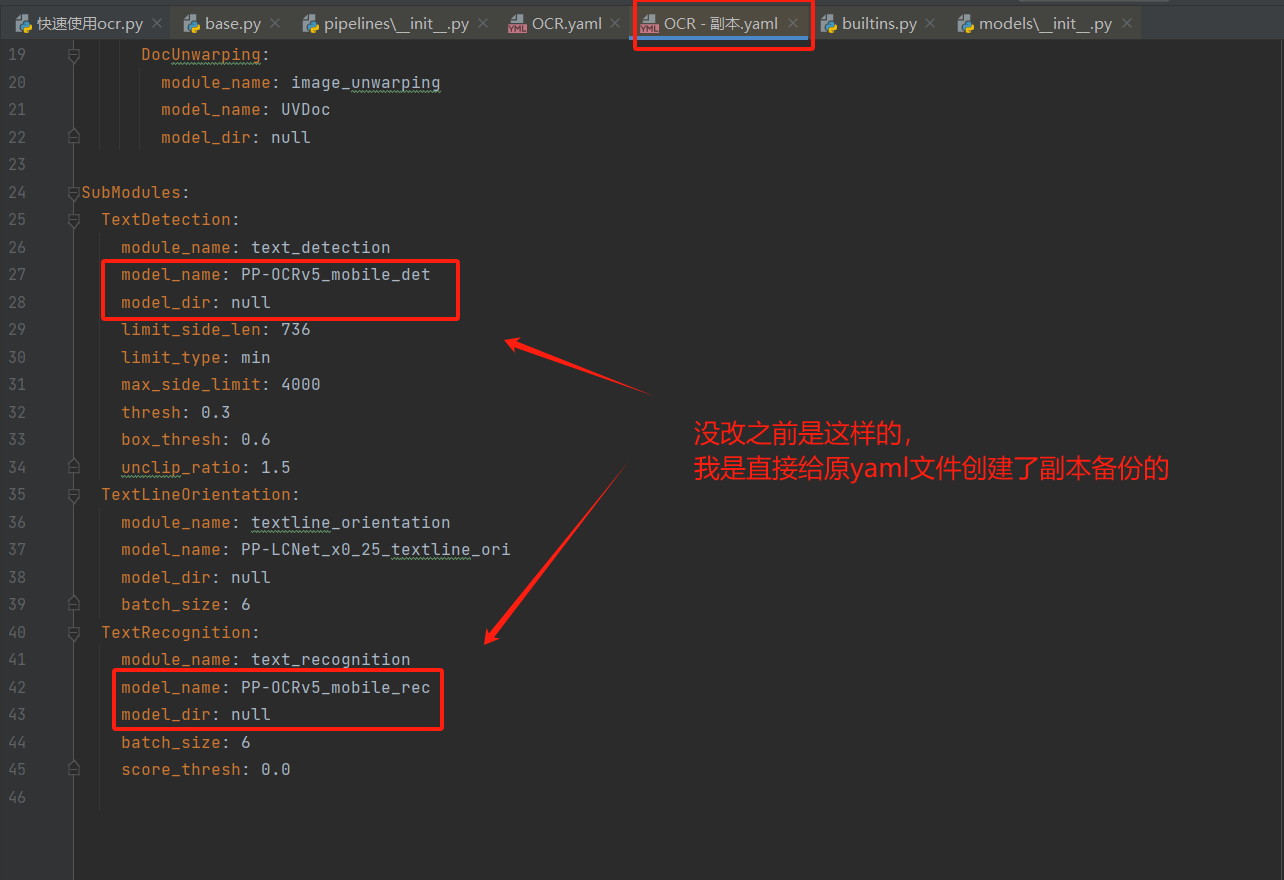This screenshot has width=1284, height=880.
Task: Click the thresh value 0.3
Action: tap(215, 412)
